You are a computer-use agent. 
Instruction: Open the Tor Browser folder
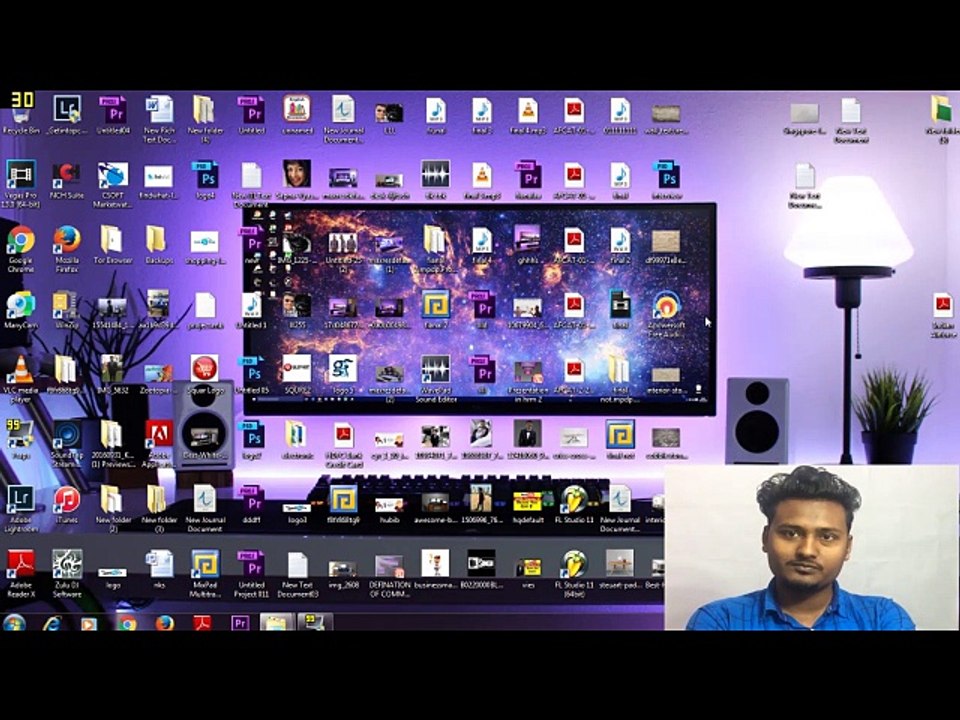coord(113,244)
